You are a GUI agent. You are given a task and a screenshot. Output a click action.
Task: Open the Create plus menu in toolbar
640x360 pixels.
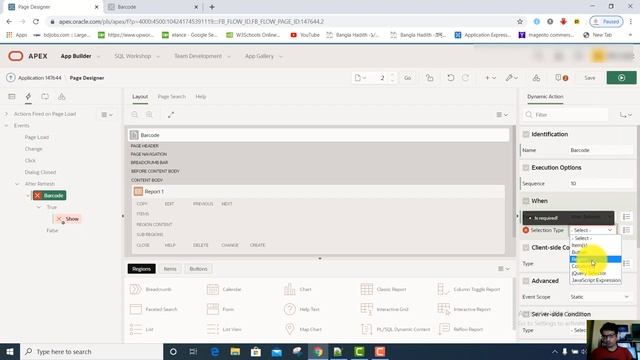tap(490, 78)
